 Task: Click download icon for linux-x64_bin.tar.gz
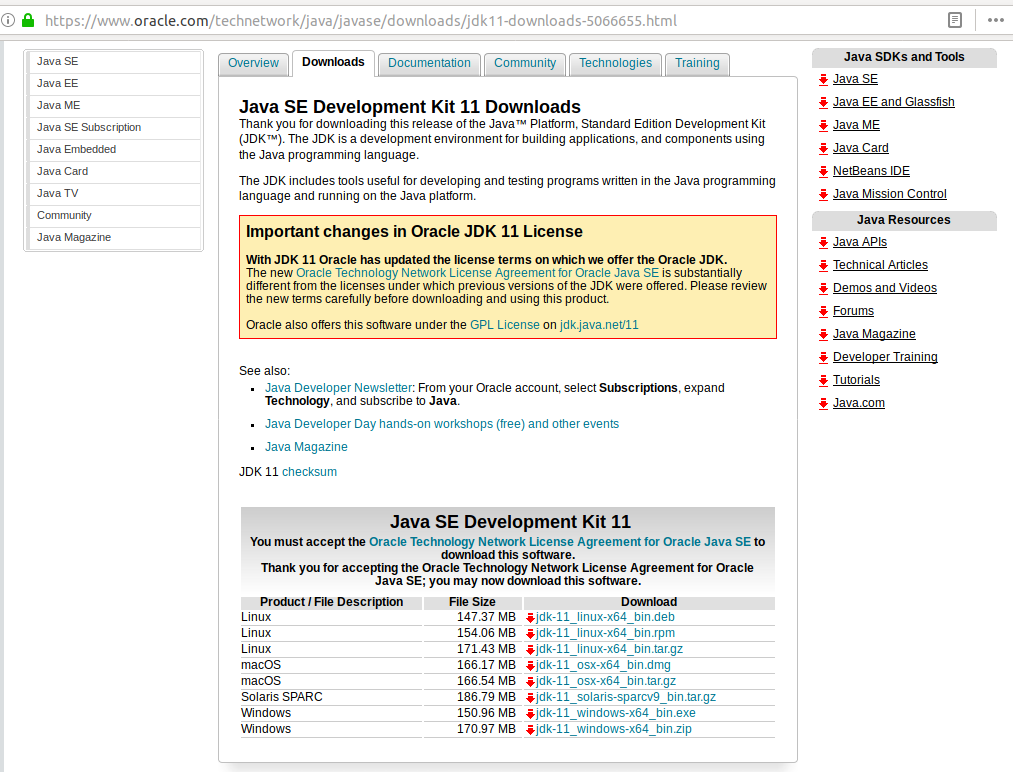tap(530, 650)
